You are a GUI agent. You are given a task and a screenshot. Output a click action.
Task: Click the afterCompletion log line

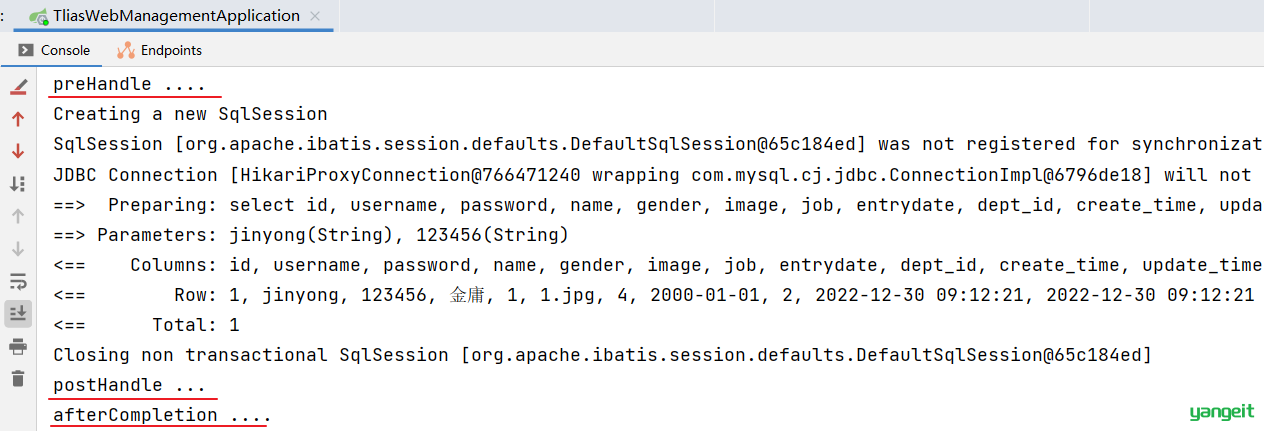162,415
